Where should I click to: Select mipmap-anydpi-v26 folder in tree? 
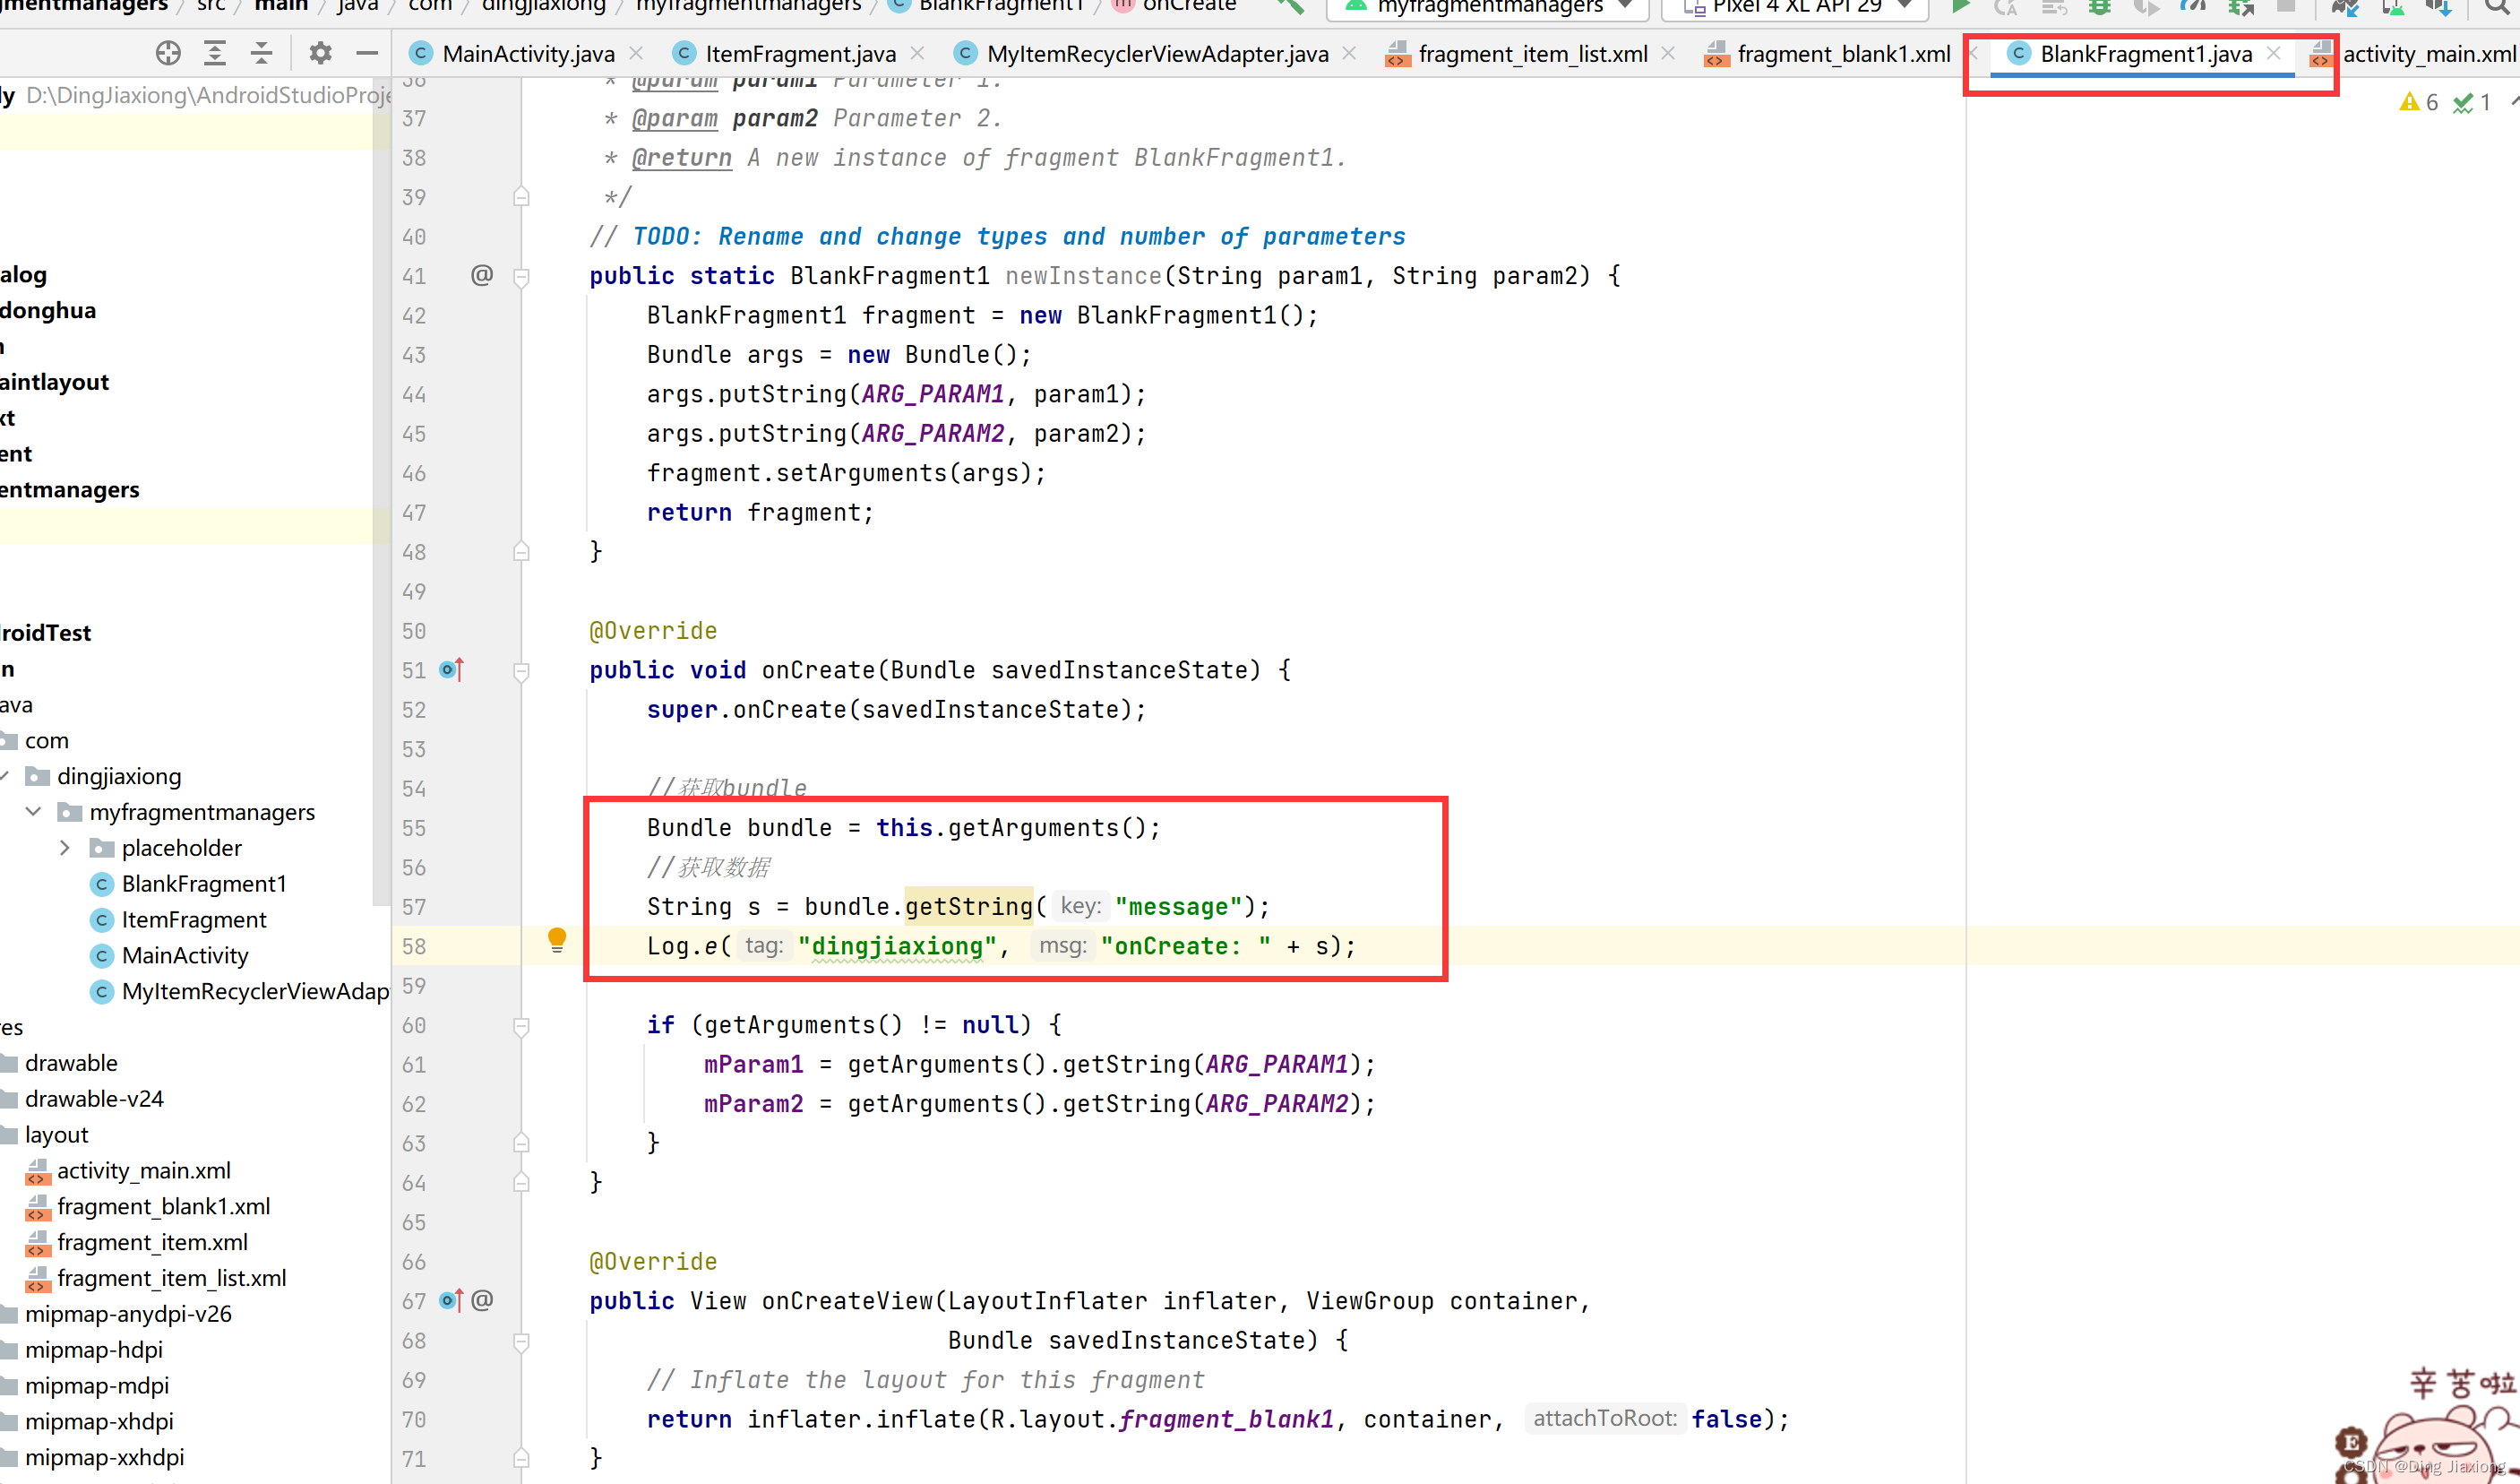pos(128,1314)
